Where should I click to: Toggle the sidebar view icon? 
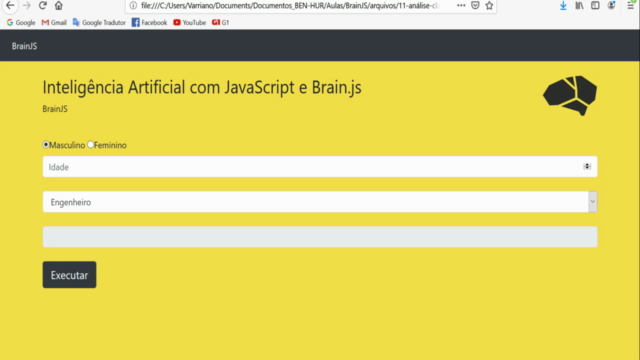(595, 5)
